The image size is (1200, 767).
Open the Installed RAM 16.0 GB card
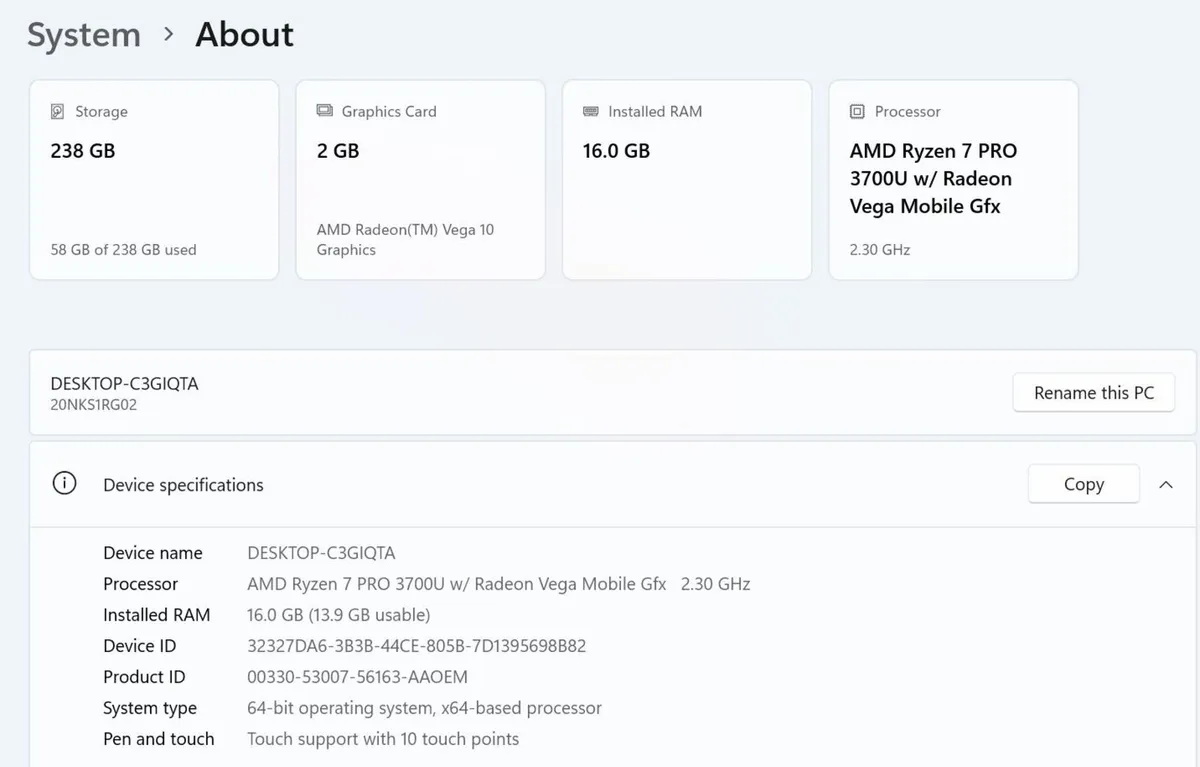(x=687, y=180)
